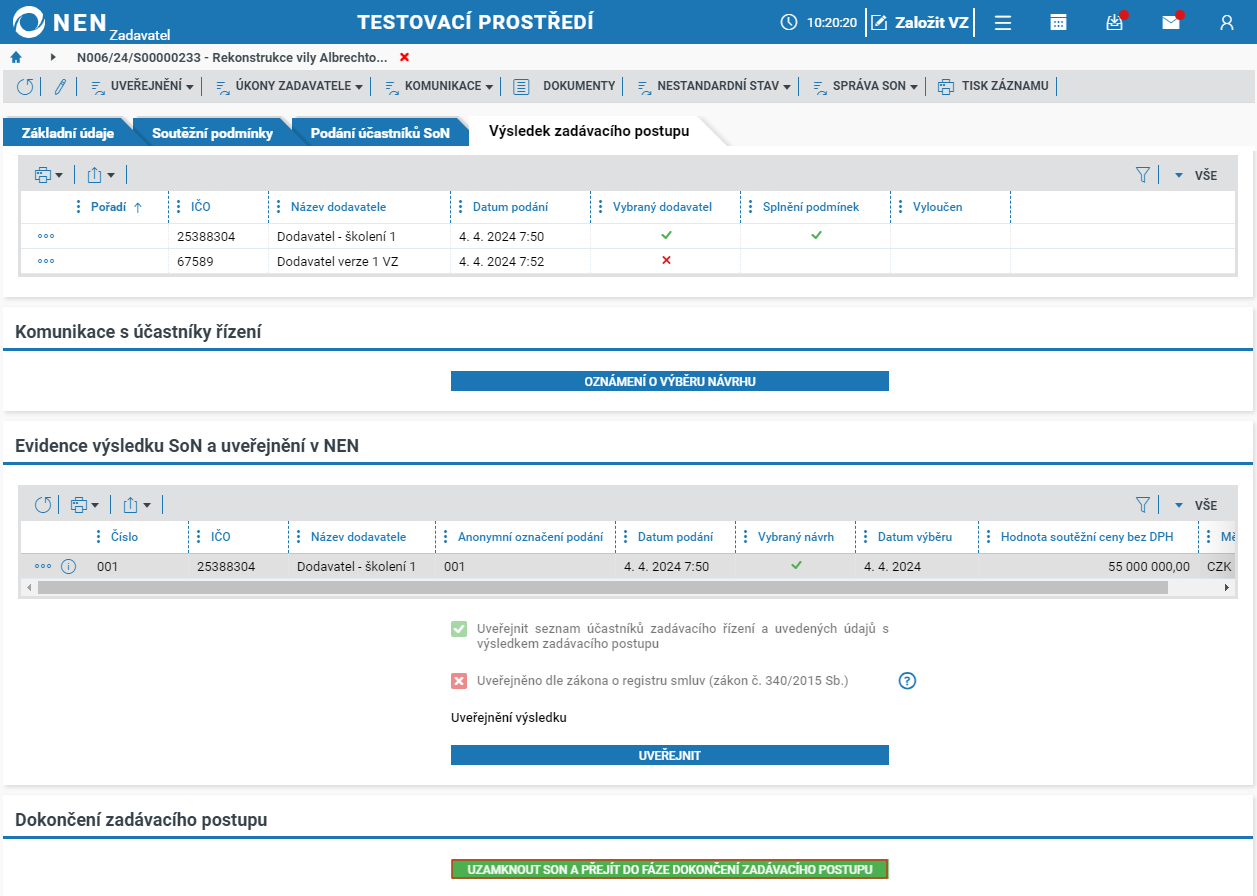Click Anonymní označení podání column header
The height and width of the screenshot is (896, 1257).
point(530,537)
